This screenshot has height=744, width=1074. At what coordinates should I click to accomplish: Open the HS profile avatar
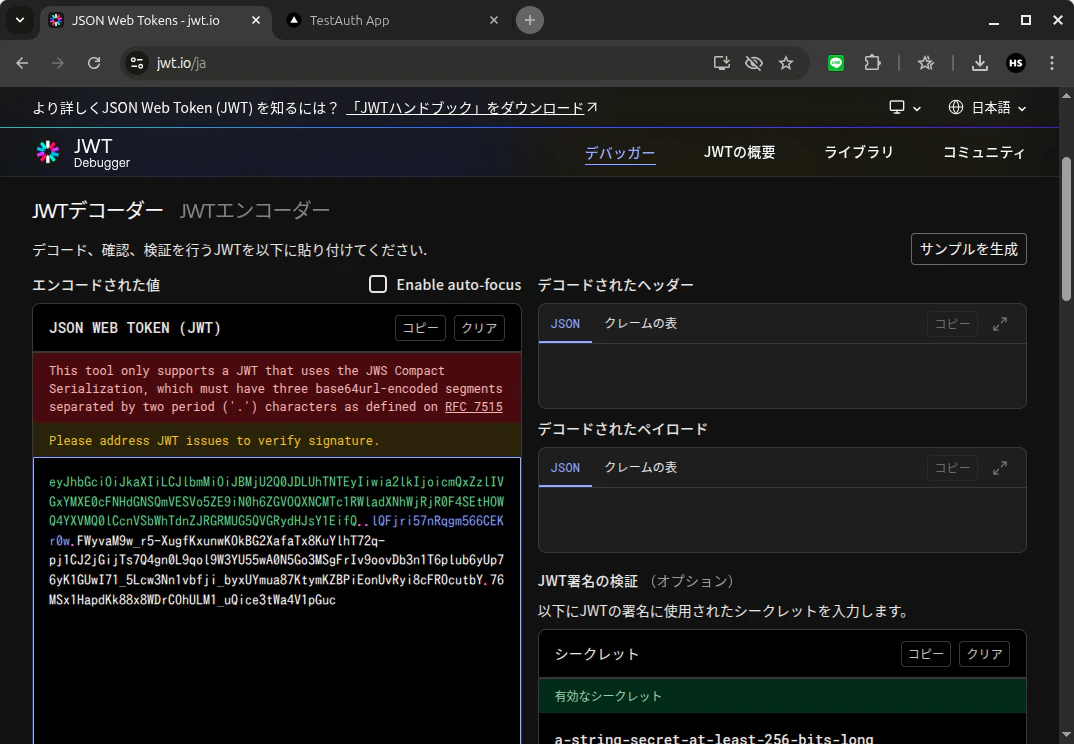(x=1016, y=63)
